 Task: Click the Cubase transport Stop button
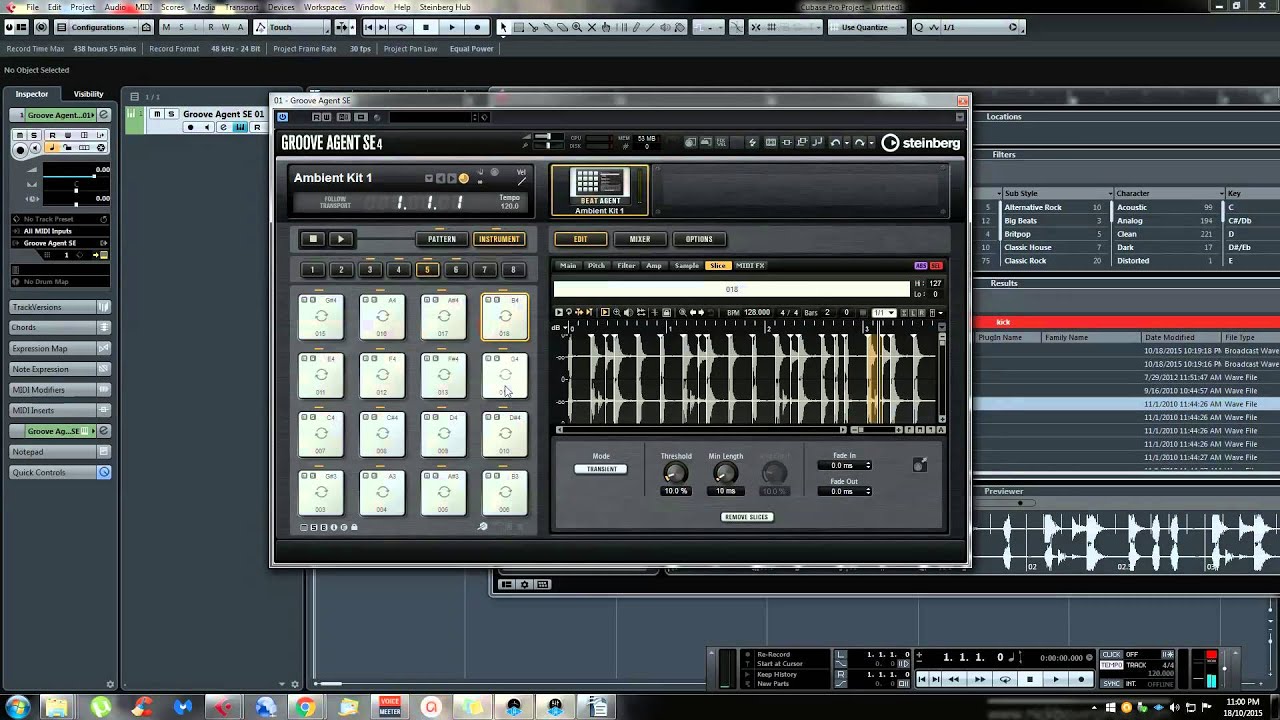point(1030,679)
